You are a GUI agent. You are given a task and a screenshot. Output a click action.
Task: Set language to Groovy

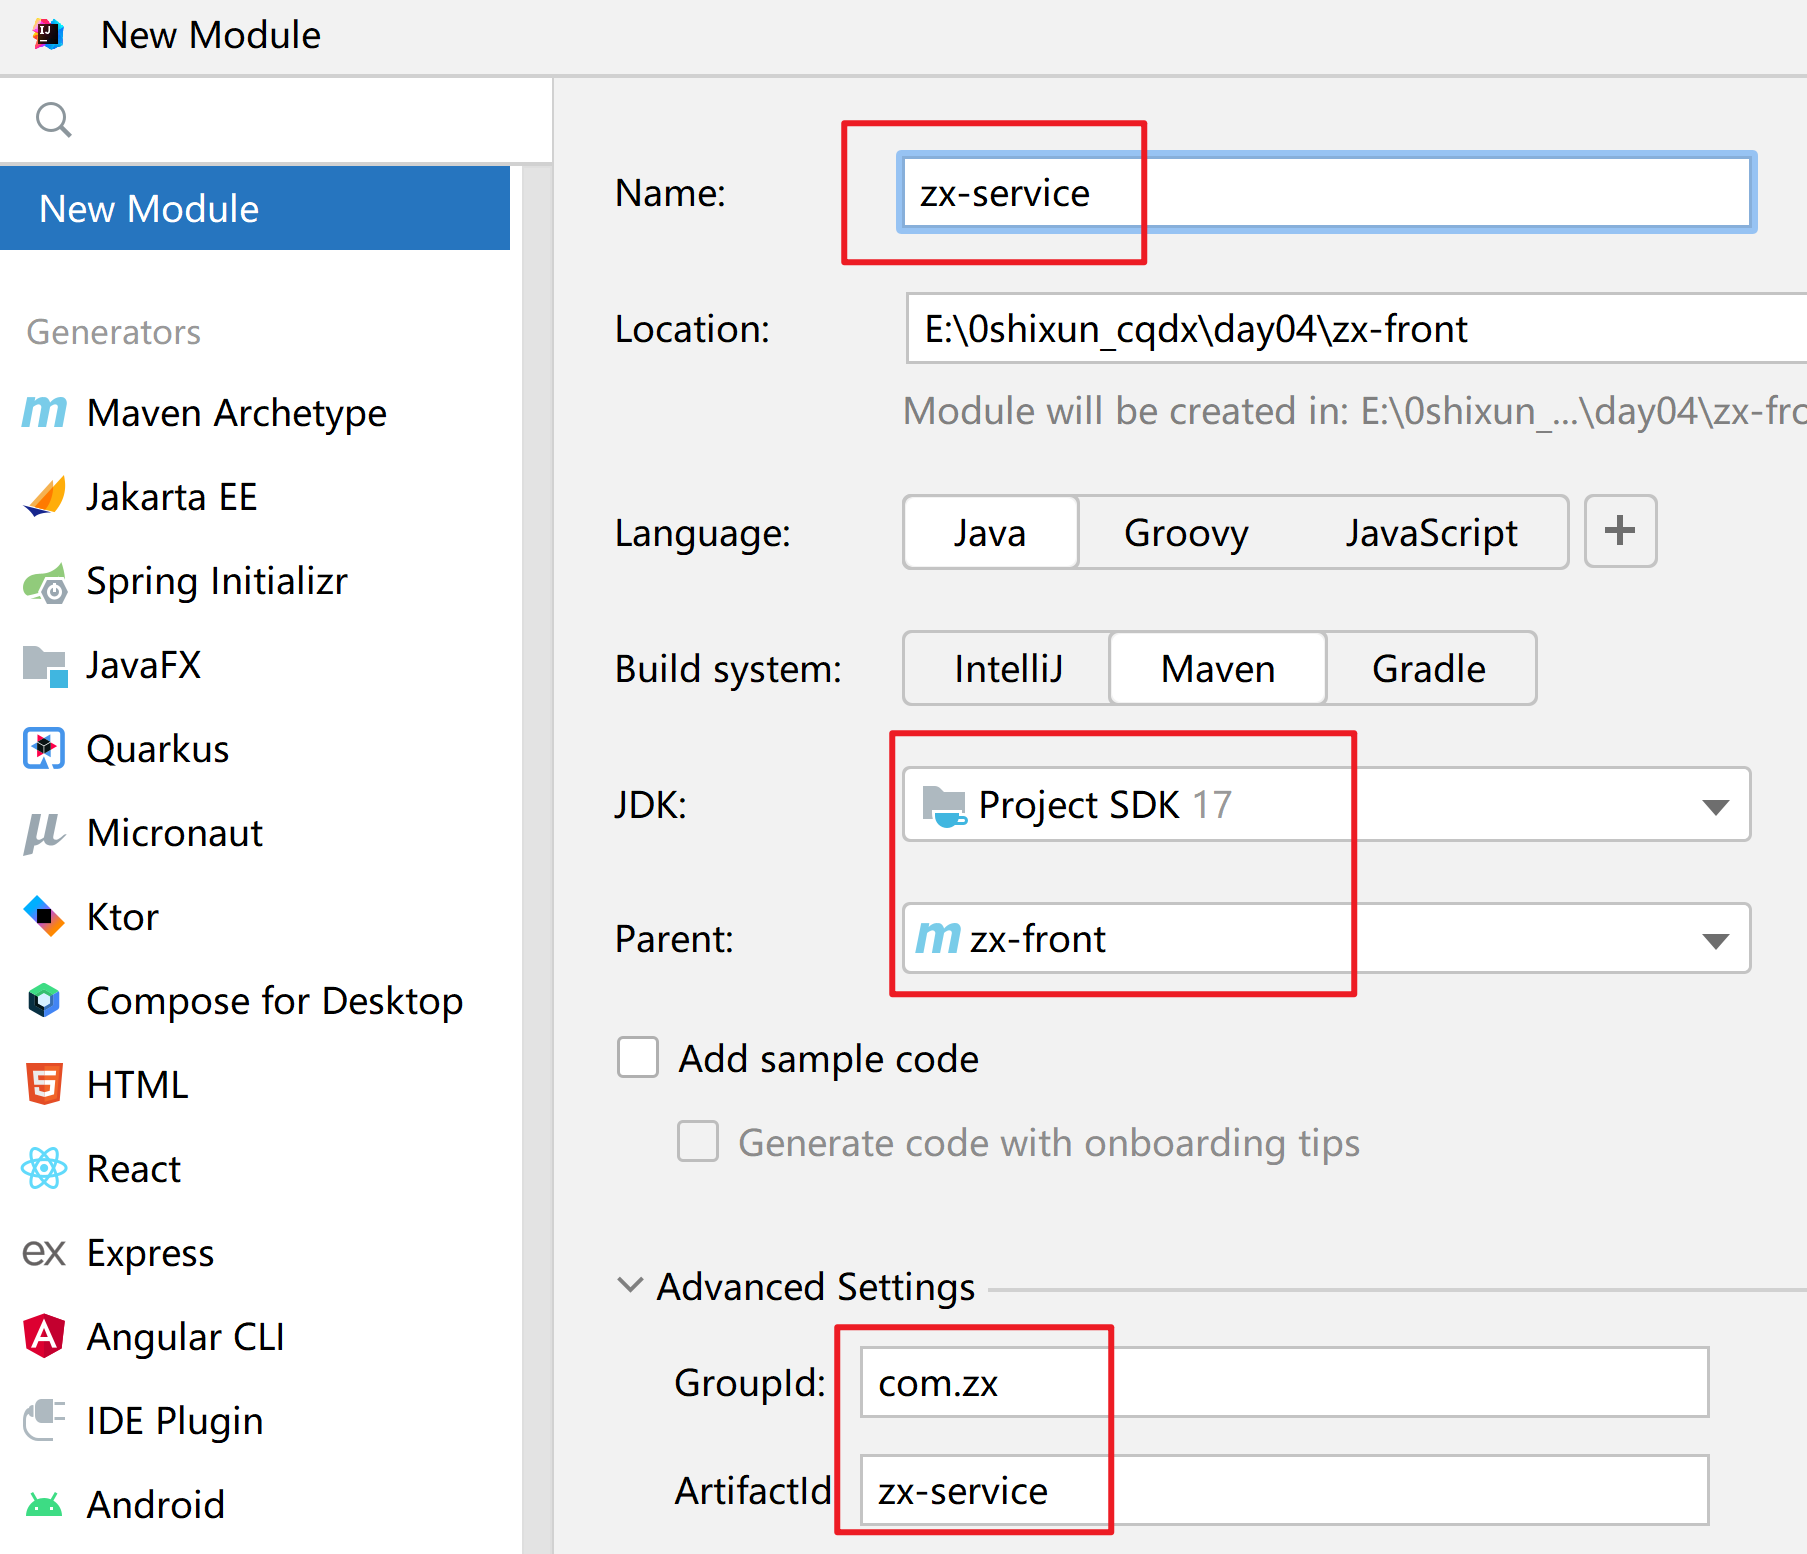click(x=1186, y=532)
